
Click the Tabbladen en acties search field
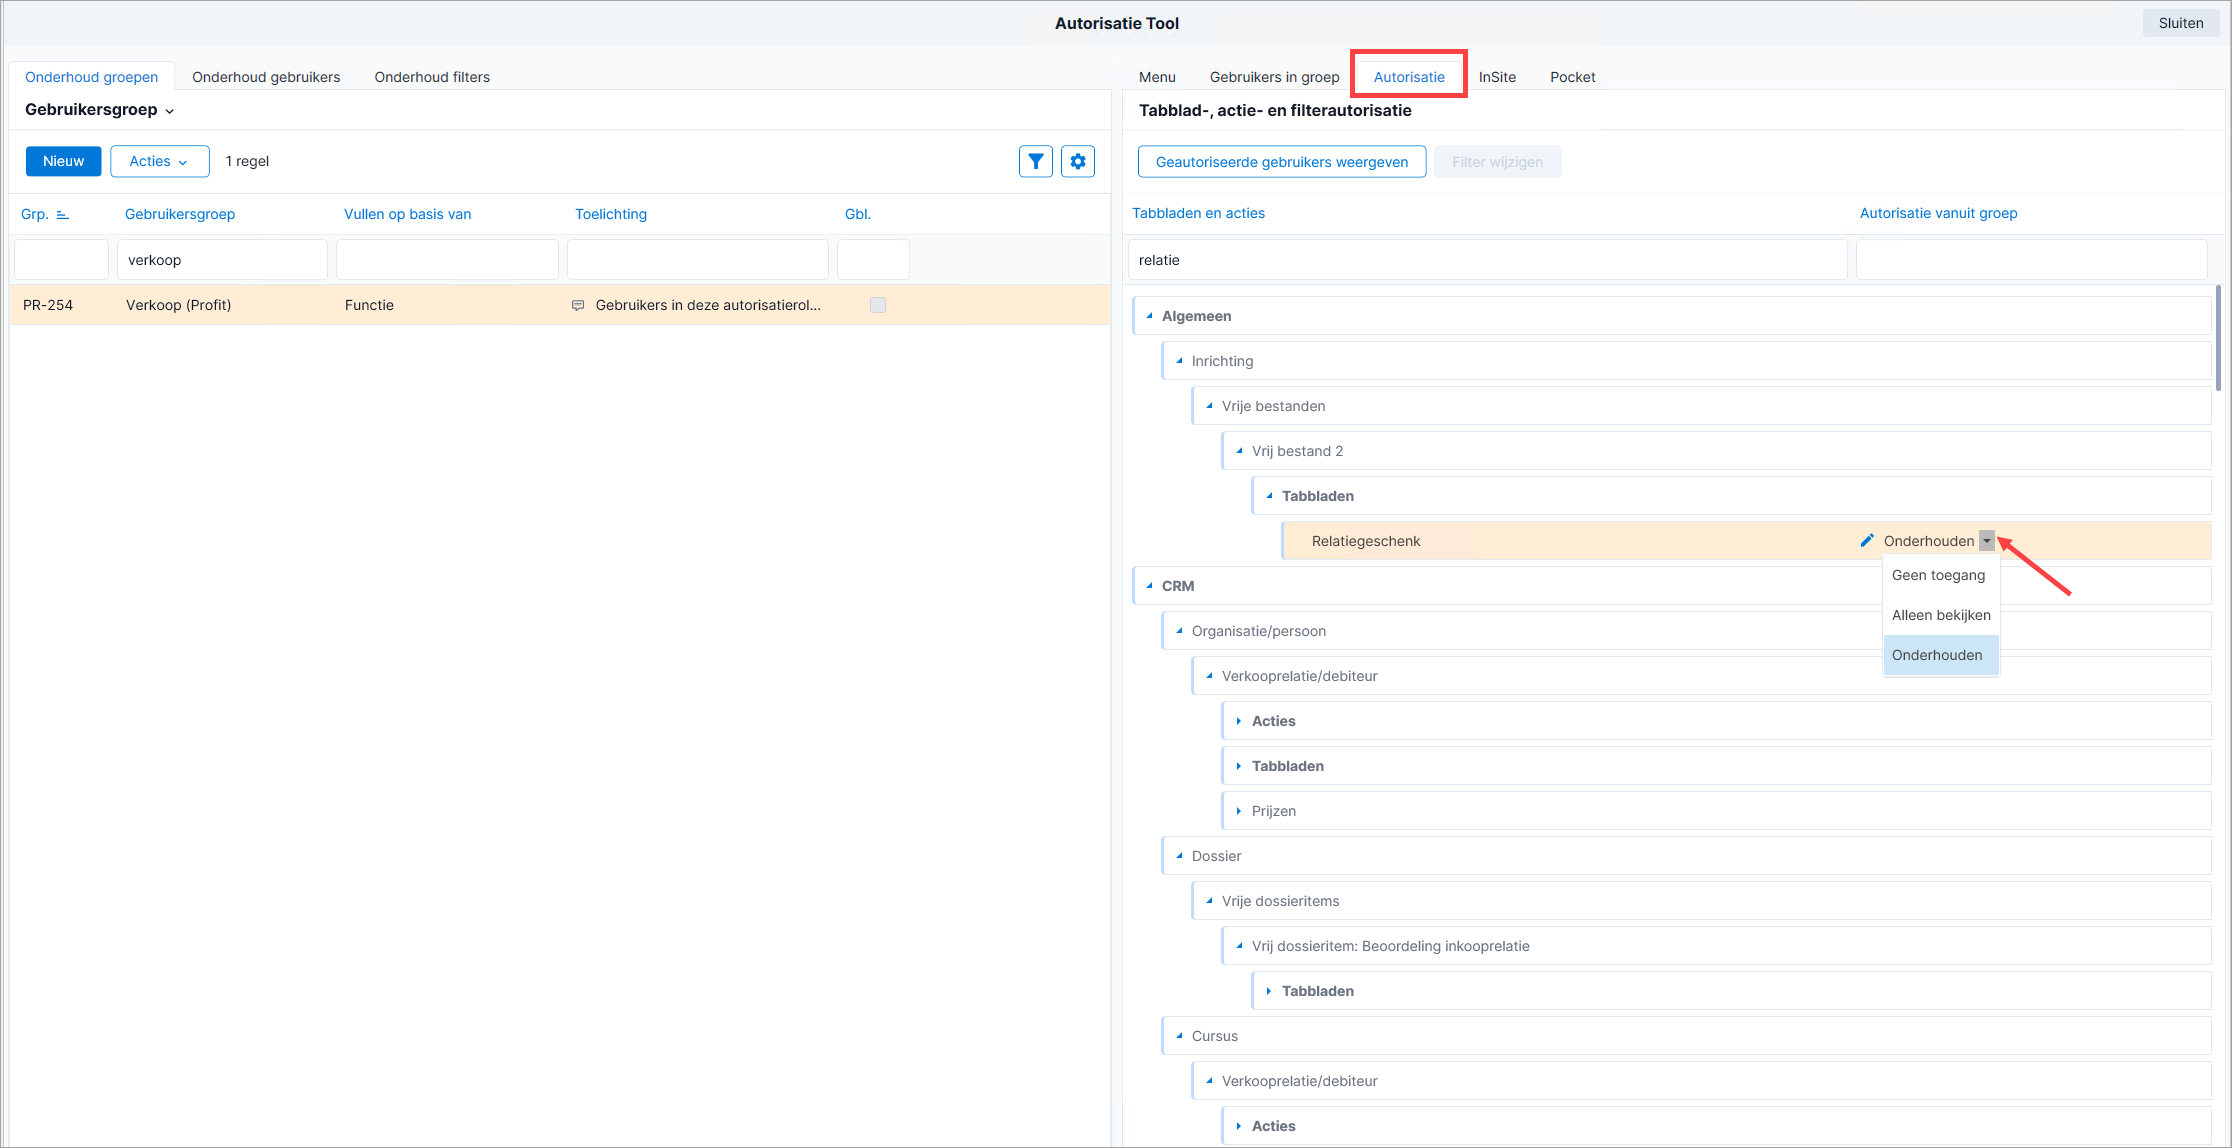1487,260
